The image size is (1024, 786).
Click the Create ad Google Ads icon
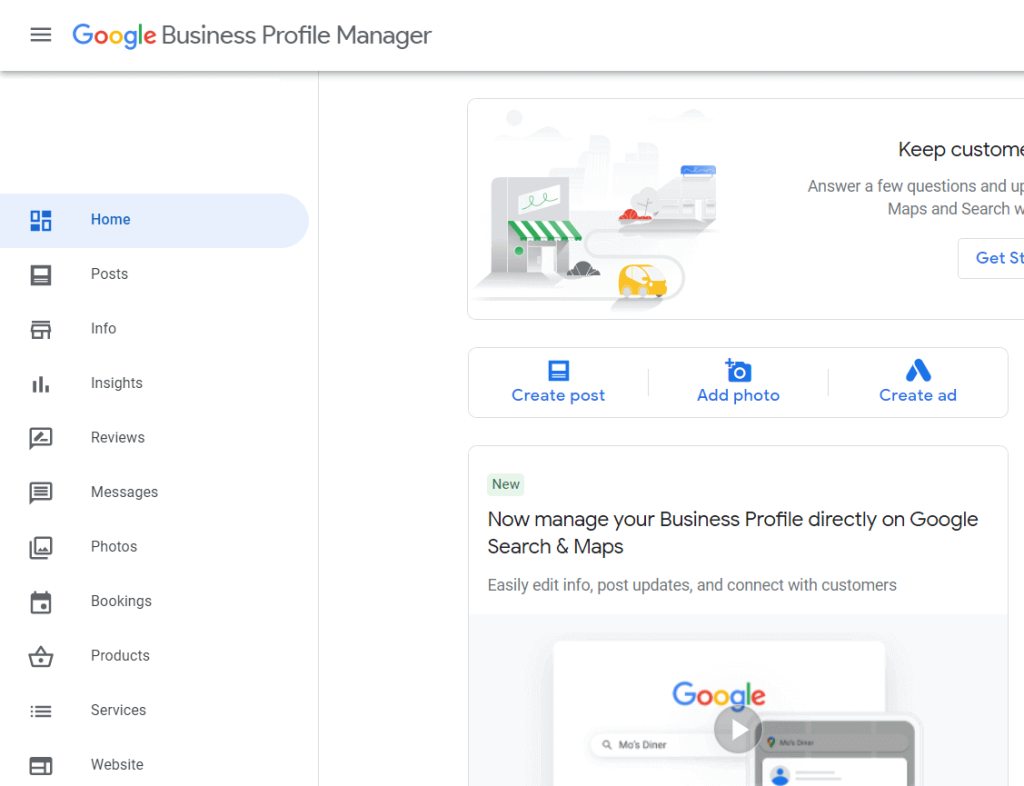(x=918, y=370)
